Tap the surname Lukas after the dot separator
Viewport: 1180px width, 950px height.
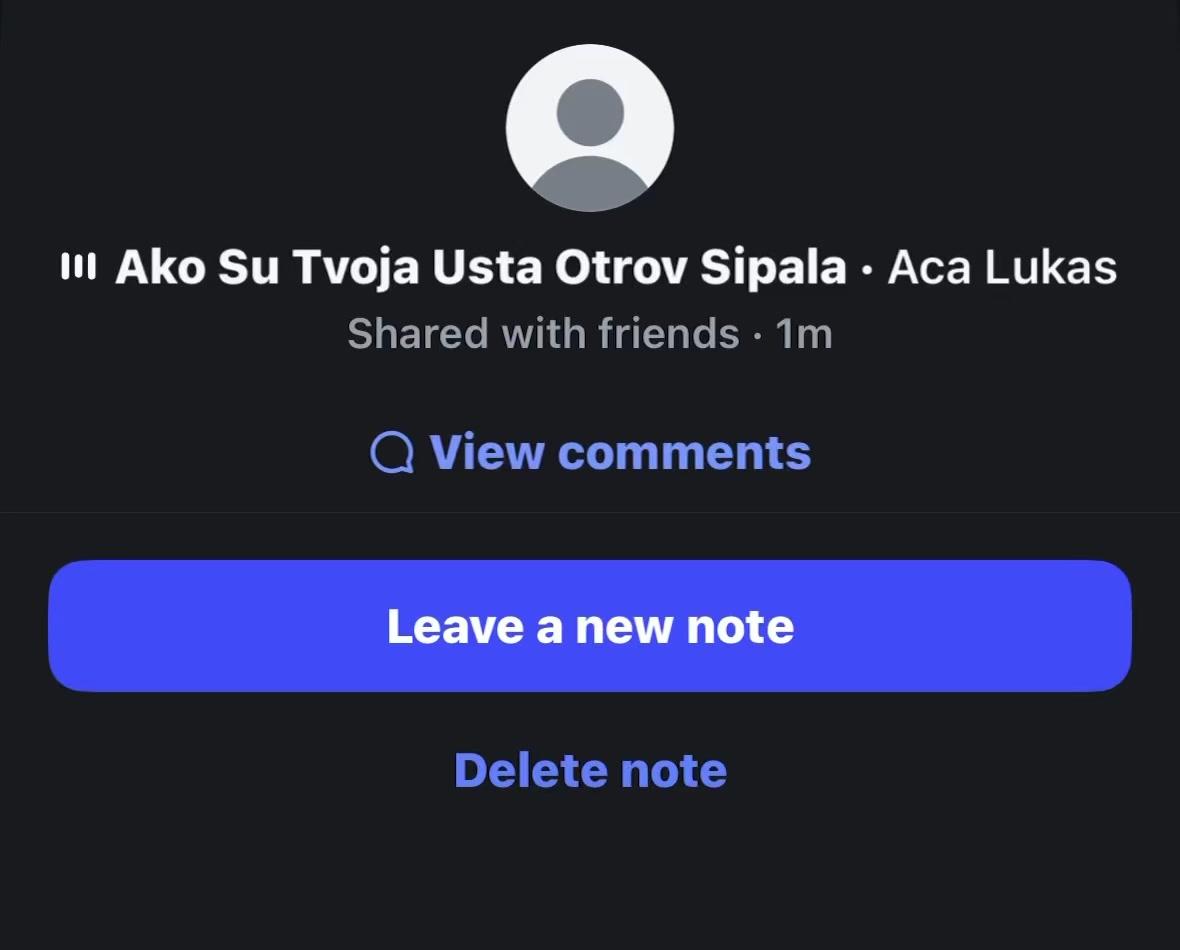click(x=1051, y=267)
